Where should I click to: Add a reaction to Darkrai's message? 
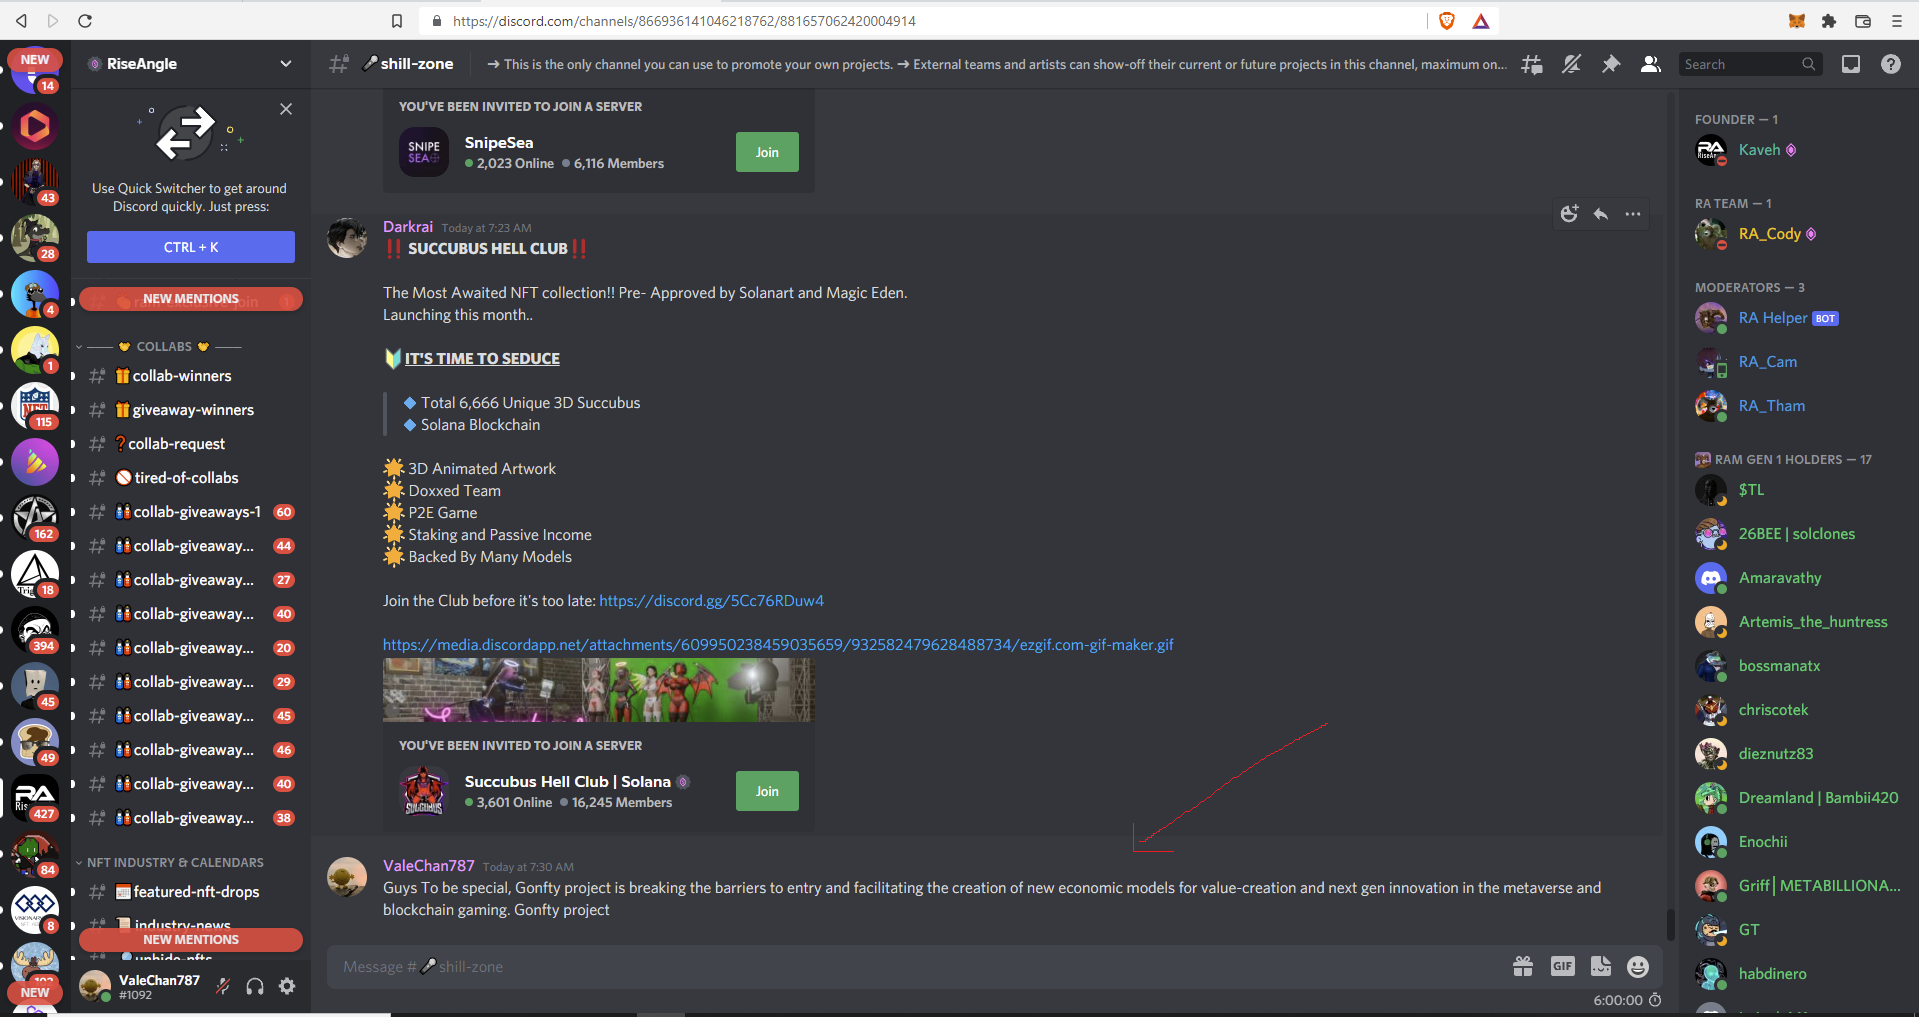(x=1569, y=214)
